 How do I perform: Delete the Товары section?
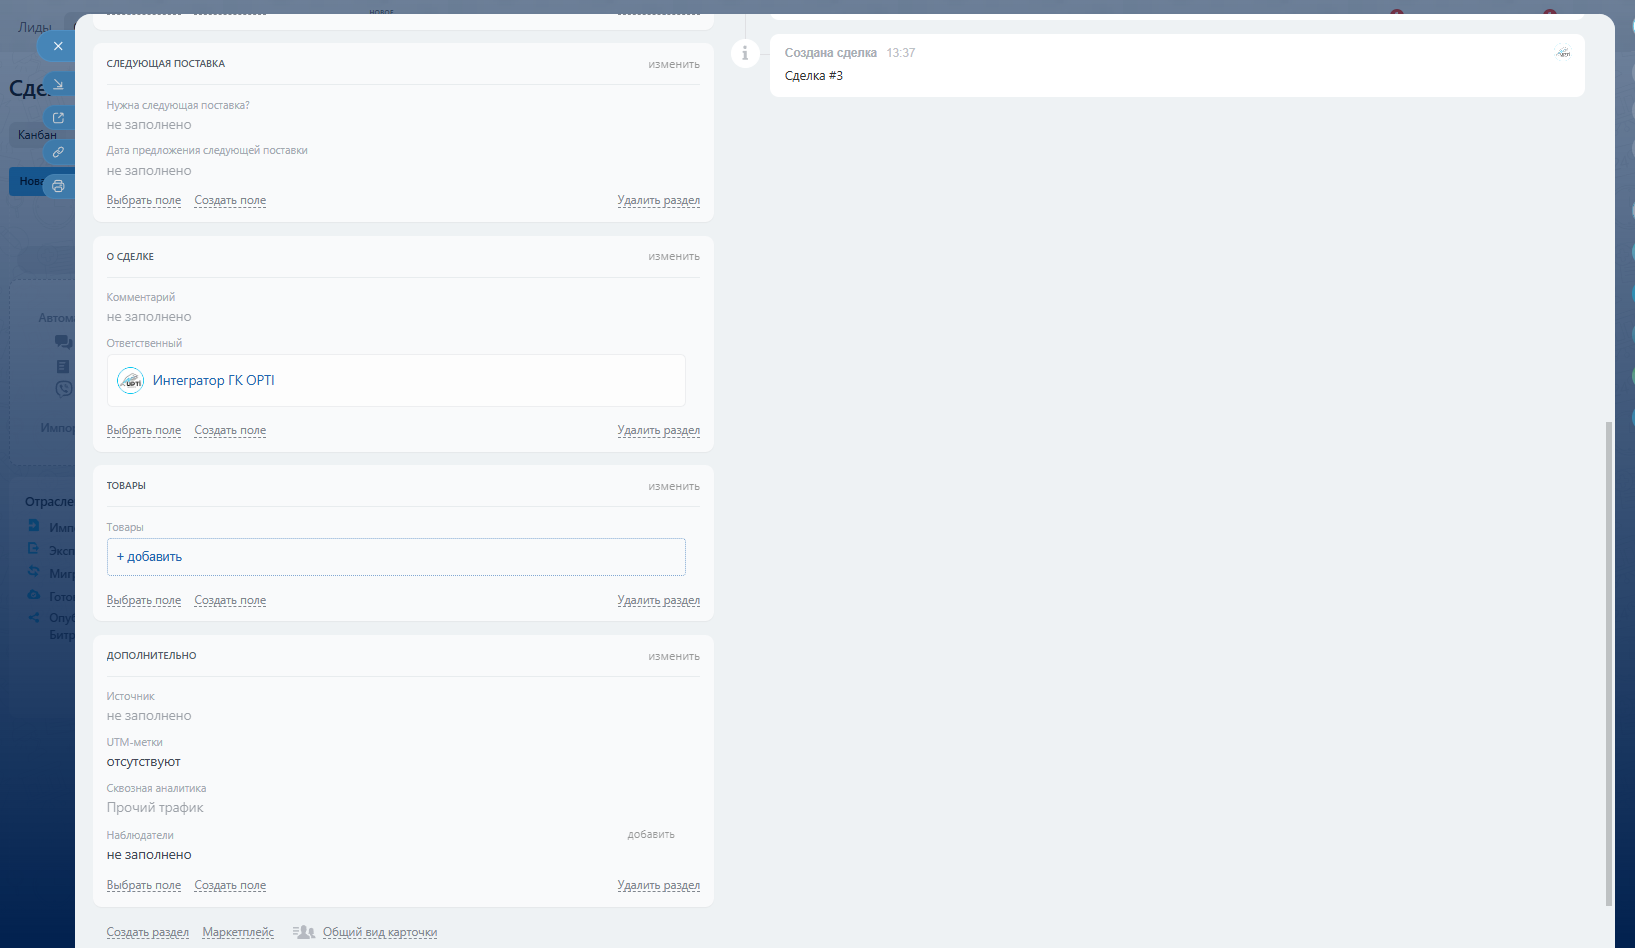658,601
